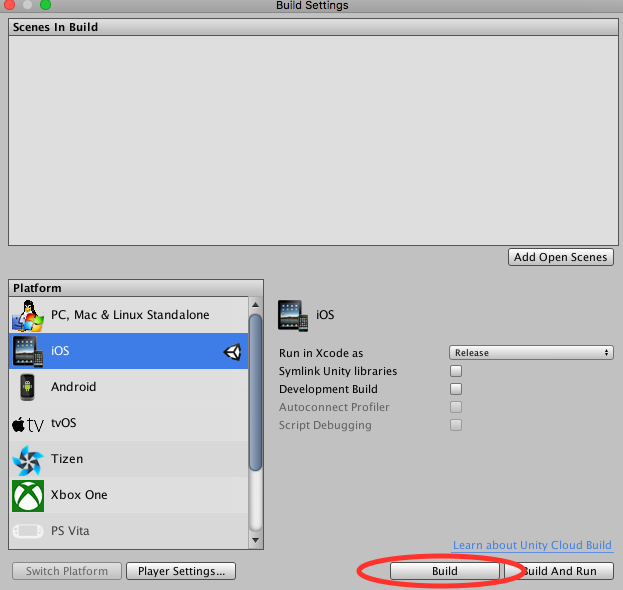Screen dimensions: 623x590
Task: Open the Learn about Unity Cloud Build link
Action: pos(532,545)
